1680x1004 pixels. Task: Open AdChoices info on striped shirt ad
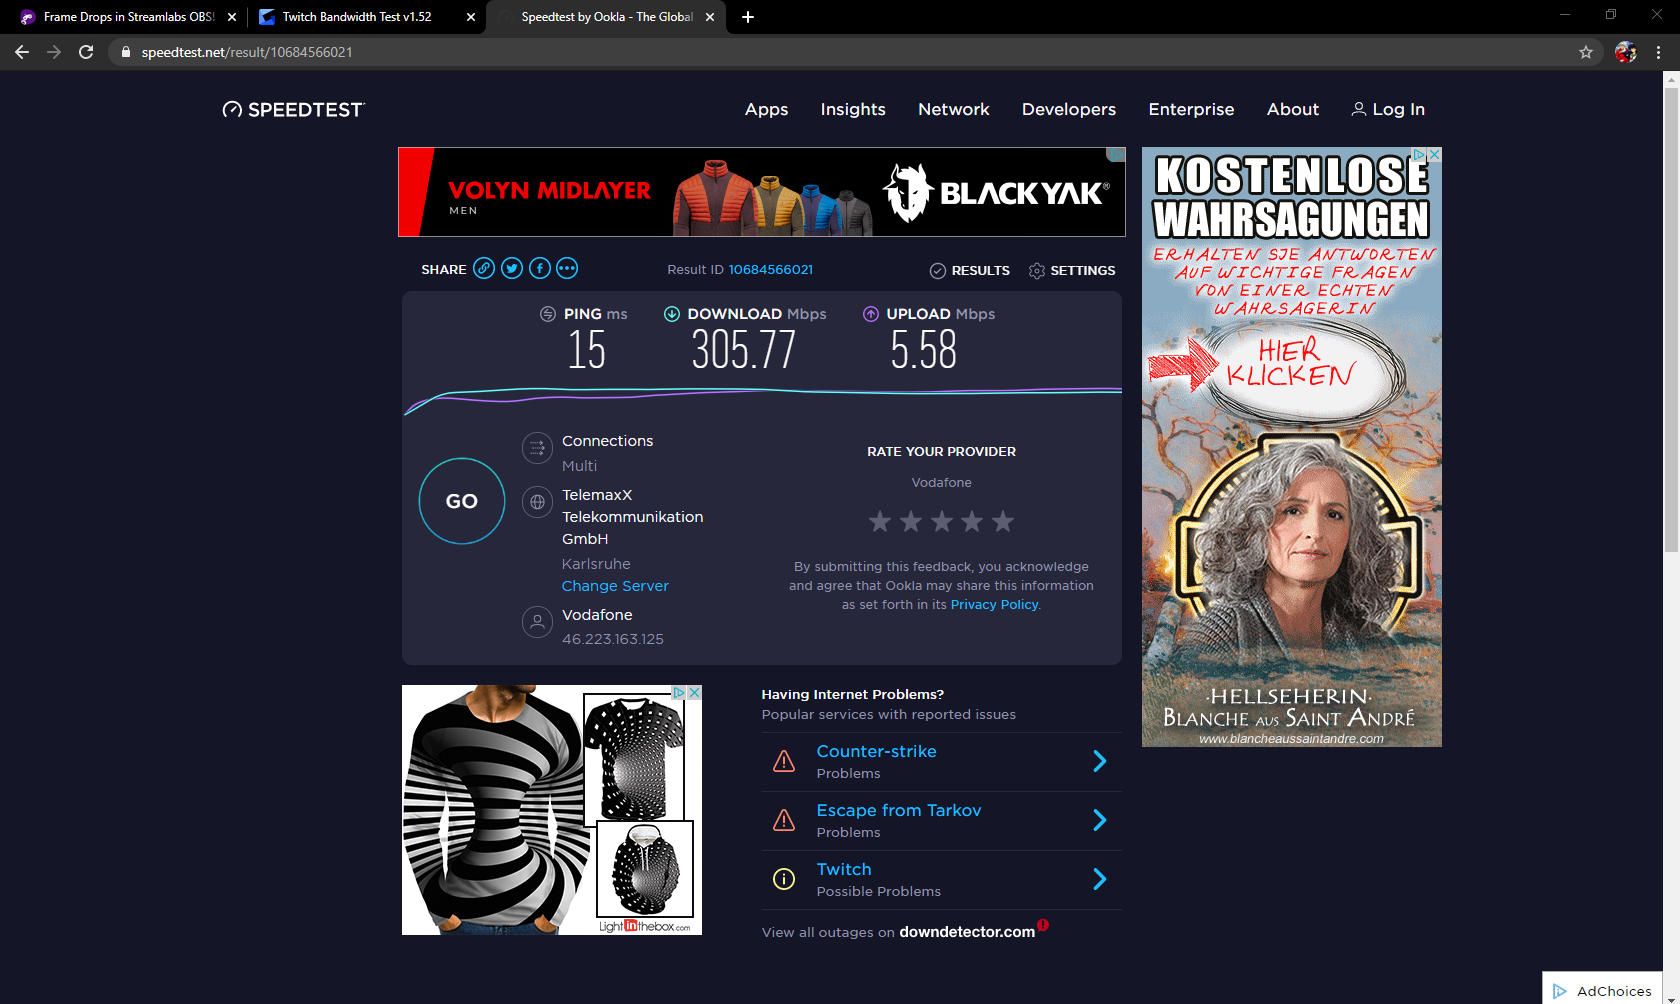679,692
